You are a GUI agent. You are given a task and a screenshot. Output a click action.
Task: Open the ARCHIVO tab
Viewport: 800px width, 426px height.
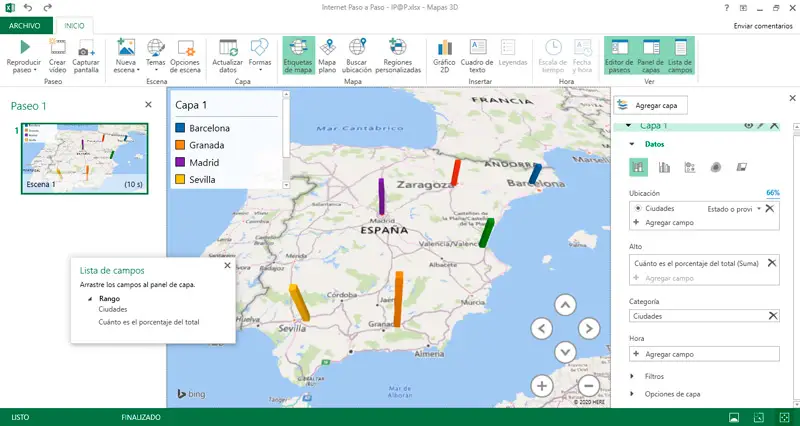click(x=25, y=26)
